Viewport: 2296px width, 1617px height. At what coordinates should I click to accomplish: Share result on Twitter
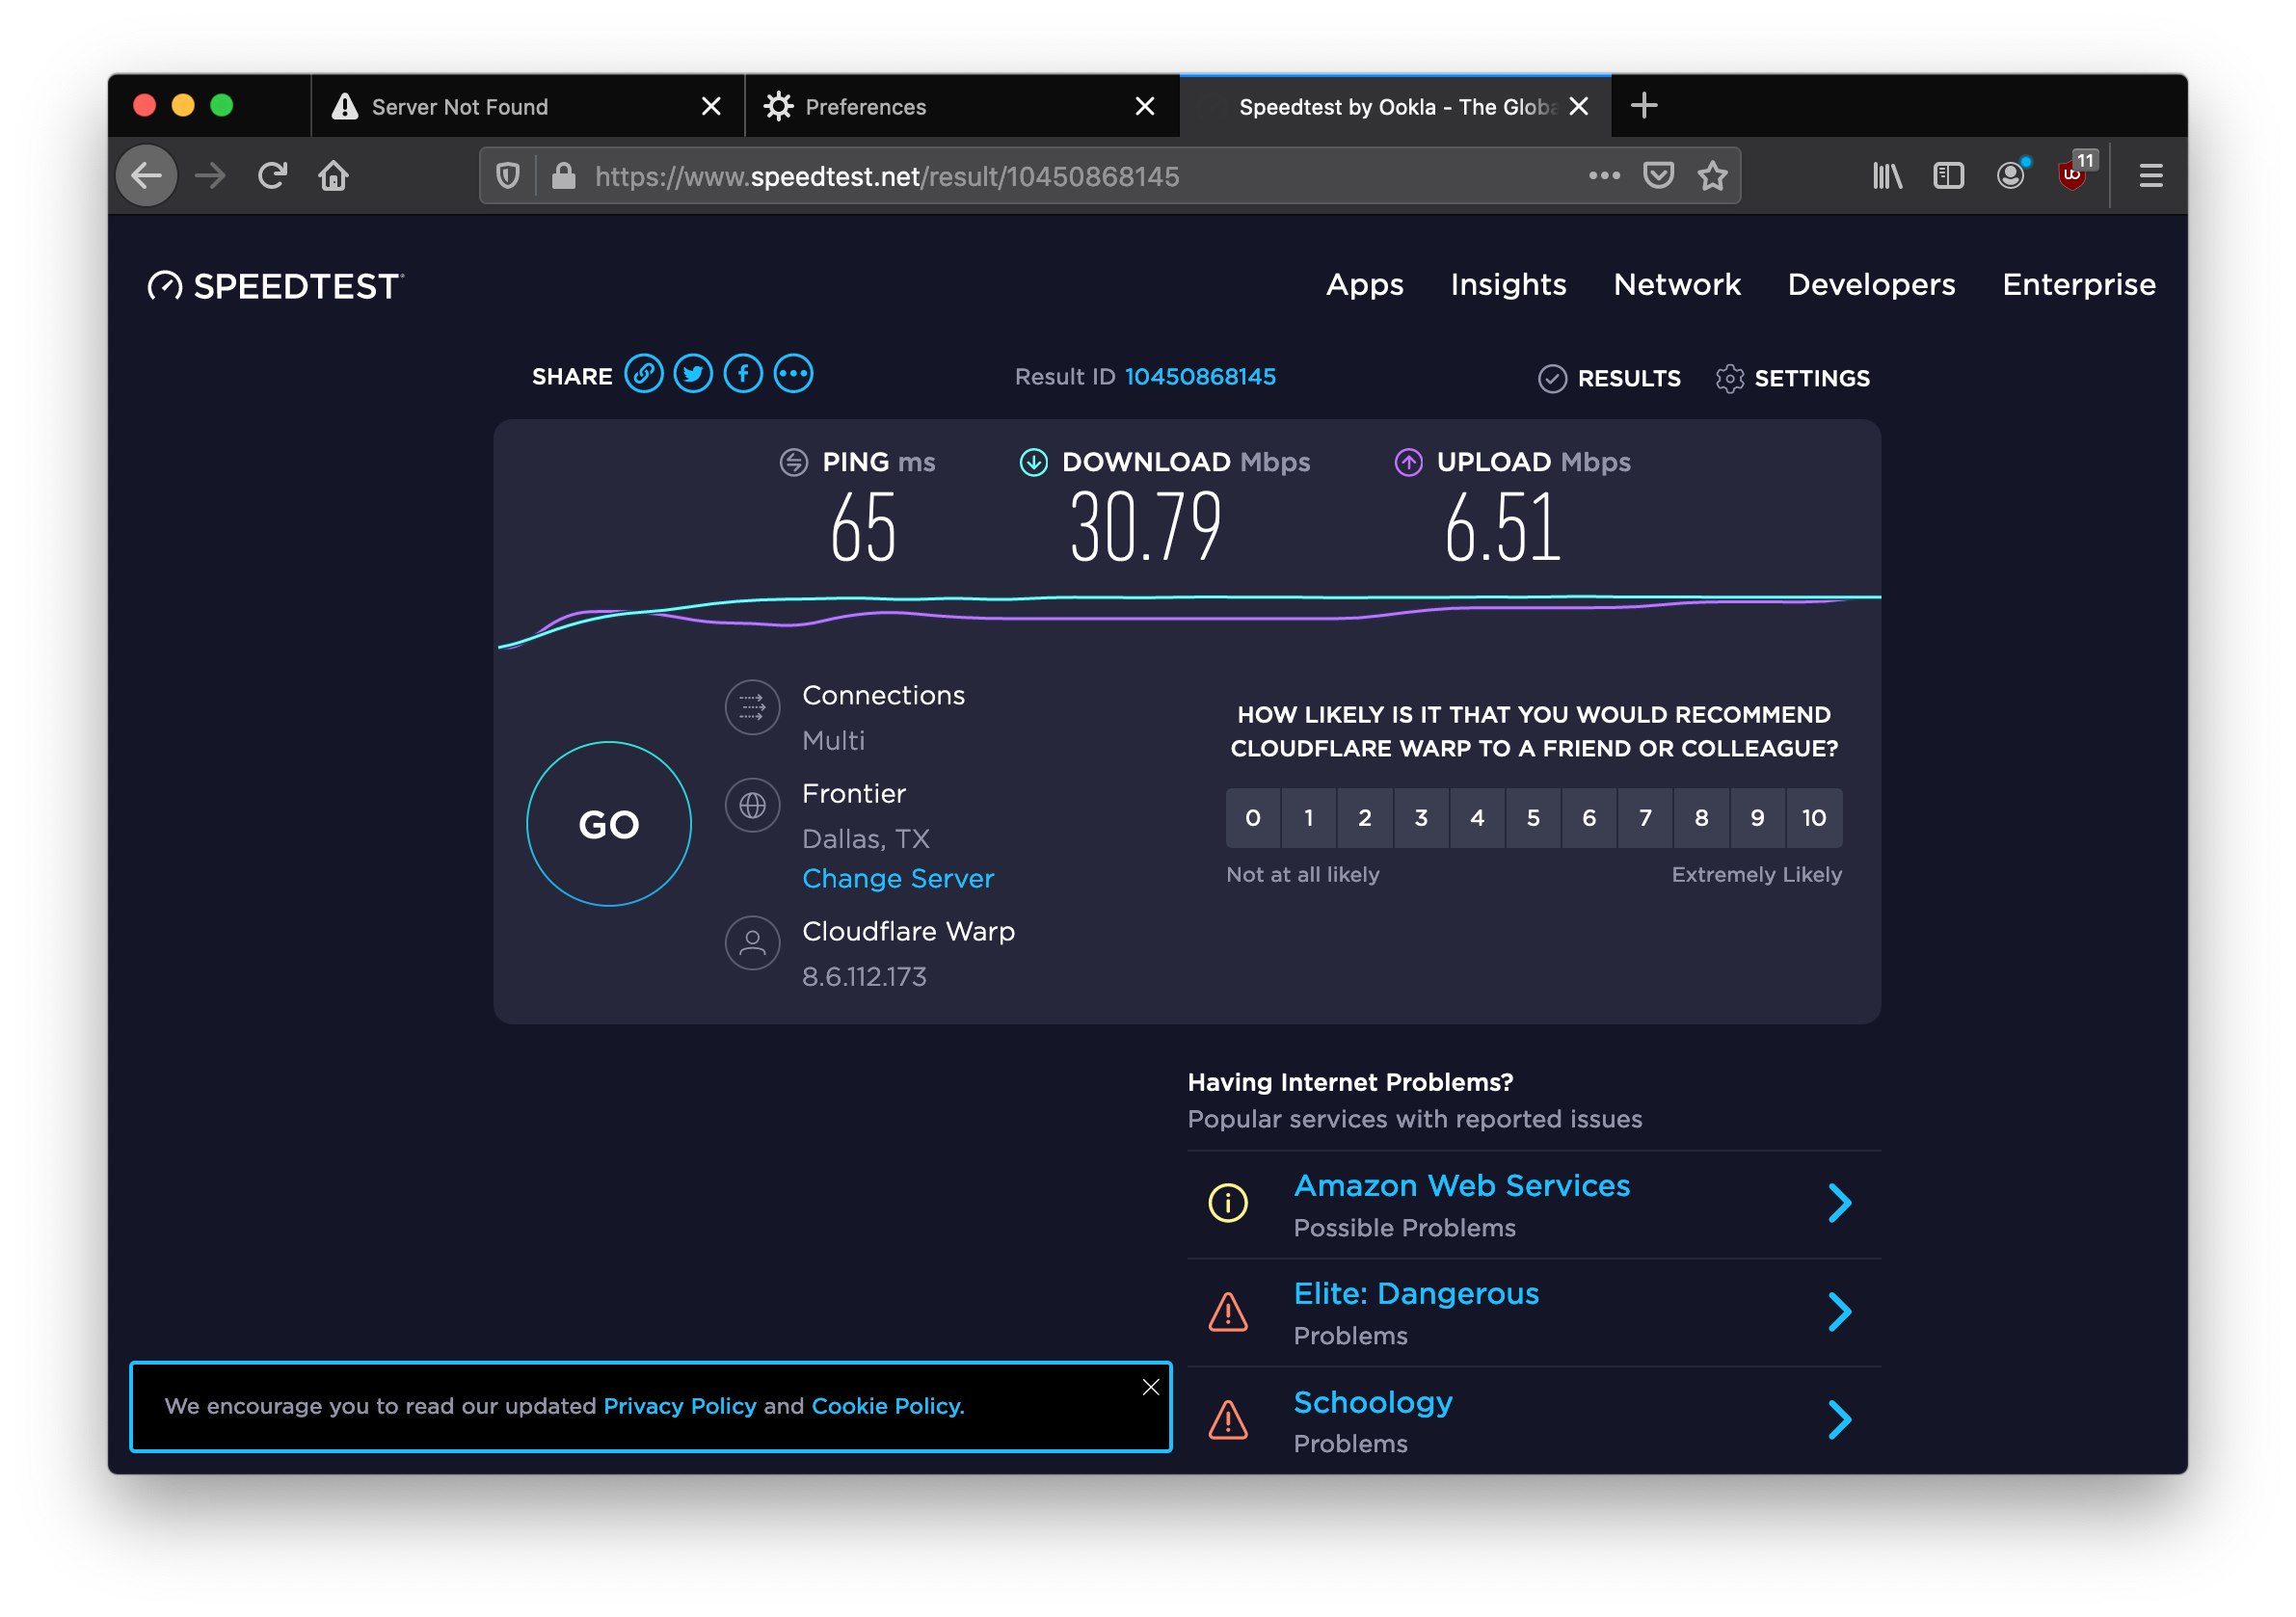point(693,375)
